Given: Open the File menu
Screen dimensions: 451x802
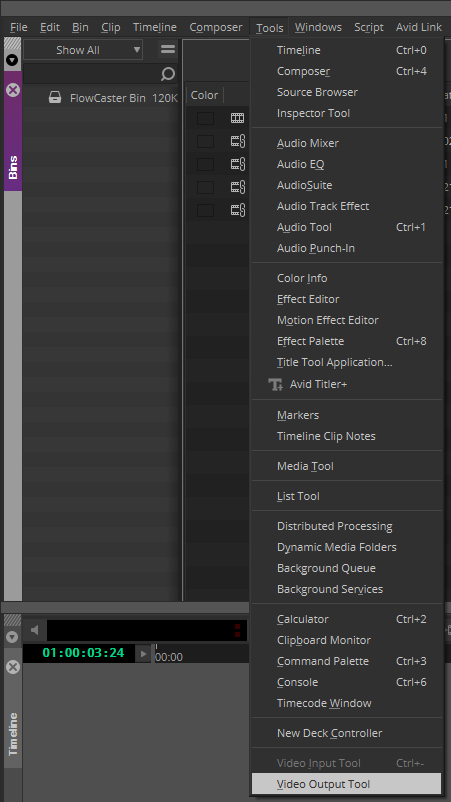Looking at the screenshot, I should pyautogui.click(x=19, y=27).
